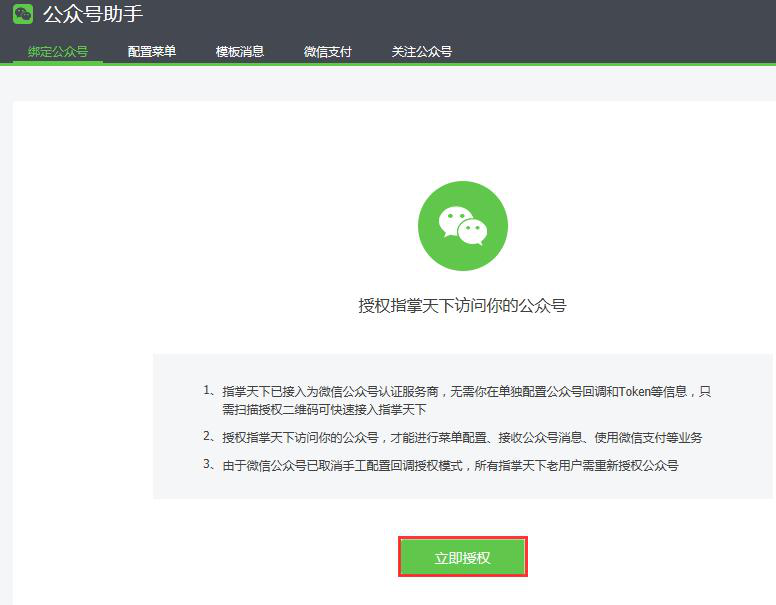Viewport: 776px width, 605px height.
Task: Click the list number 2、 marker
Action: click(x=208, y=438)
